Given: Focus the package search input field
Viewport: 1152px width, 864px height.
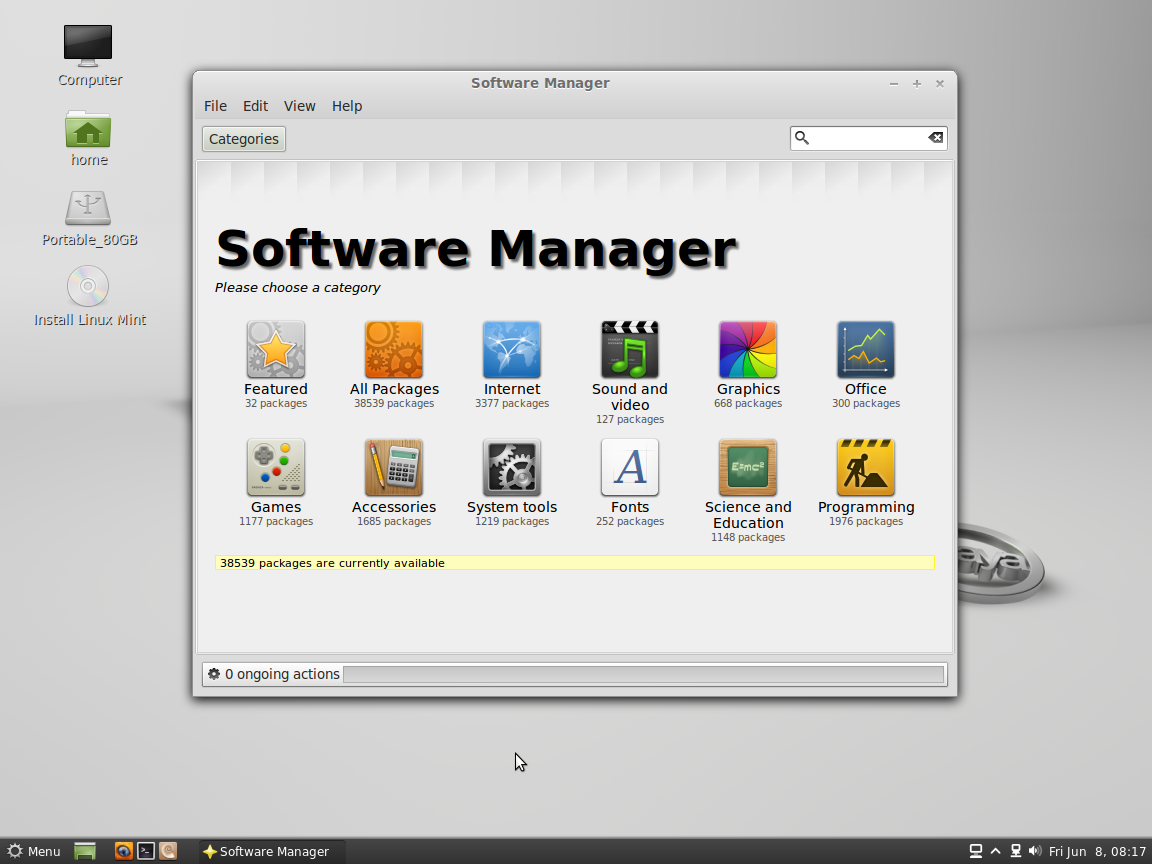Looking at the screenshot, I should [x=868, y=137].
